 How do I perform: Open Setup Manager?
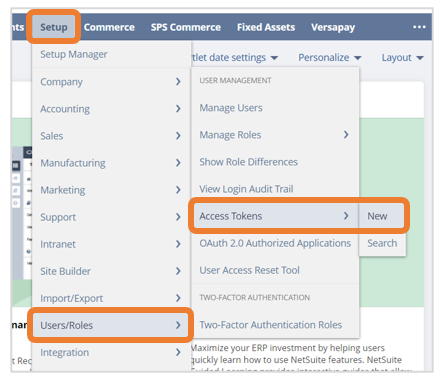pos(74,54)
